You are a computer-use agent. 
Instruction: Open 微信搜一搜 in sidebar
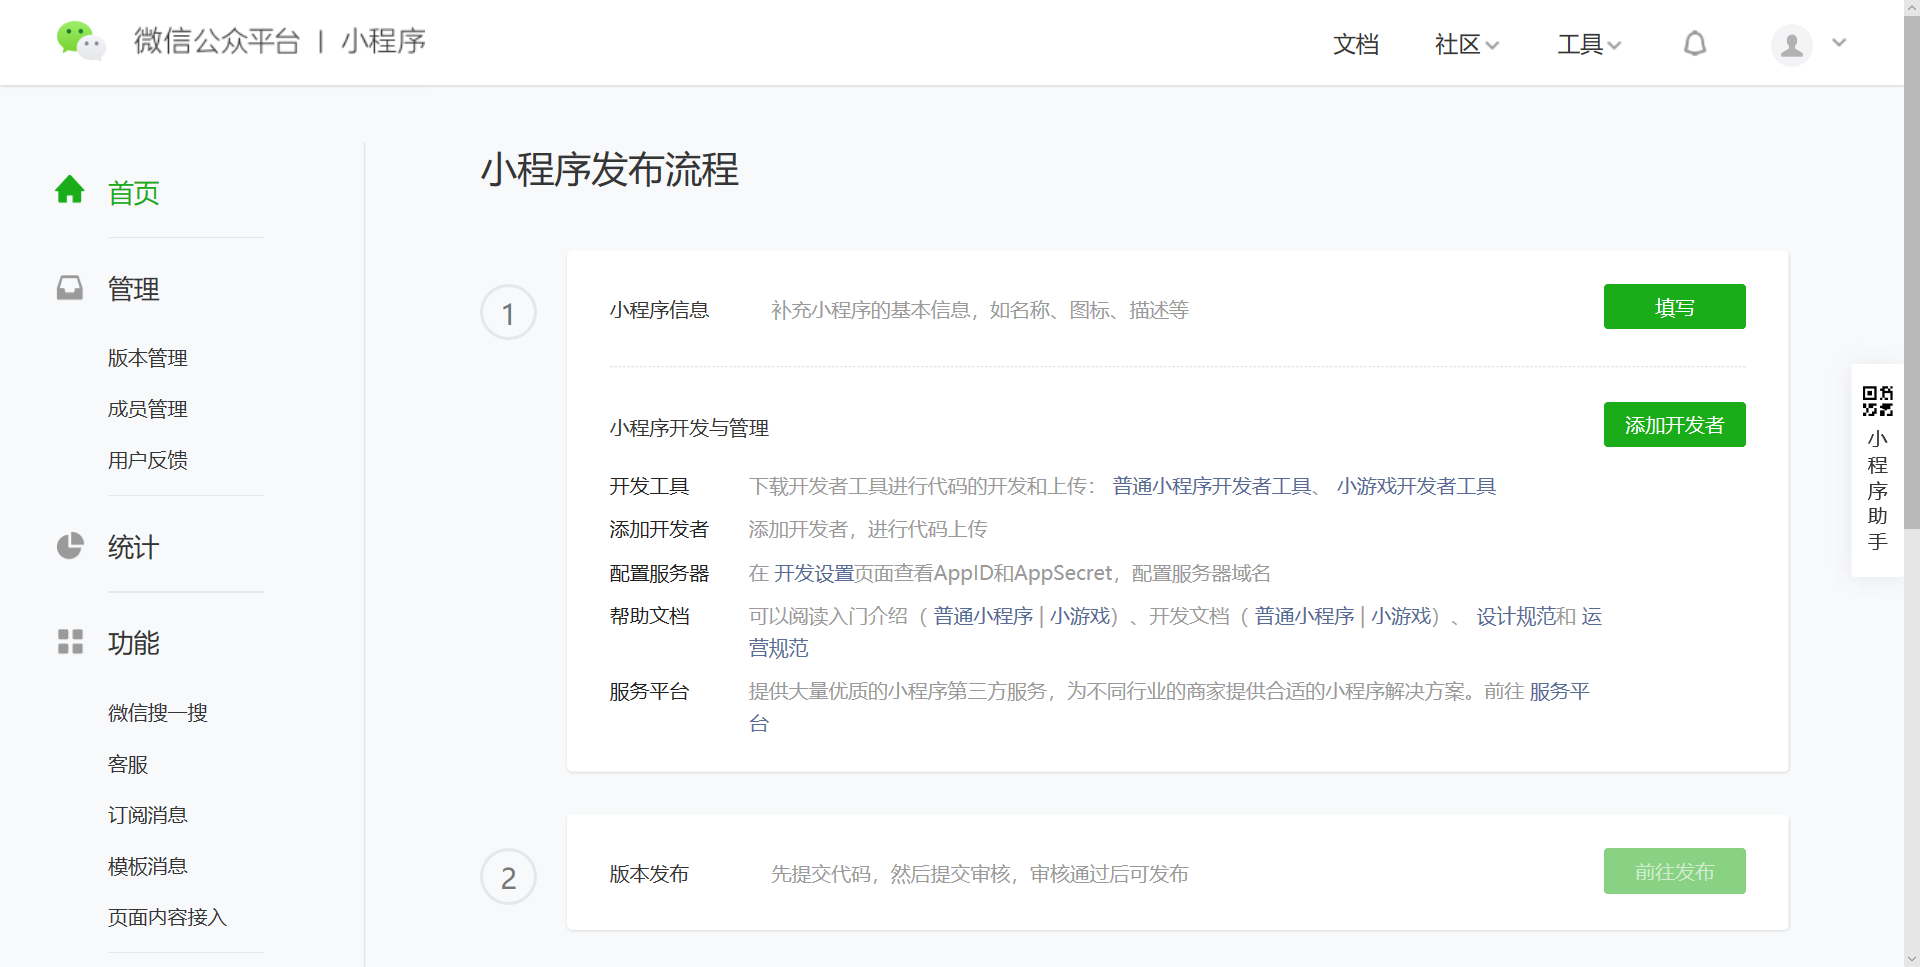pyautogui.click(x=158, y=713)
